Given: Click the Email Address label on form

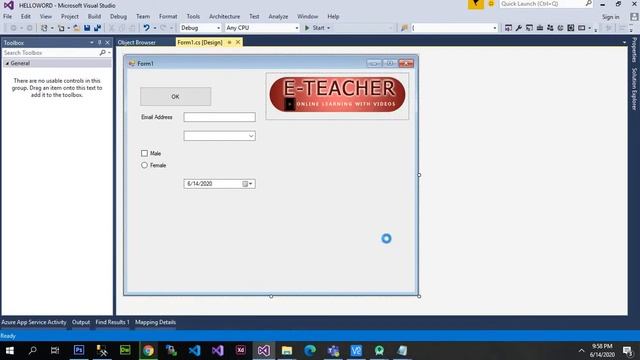Looking at the screenshot, I should 157,117.
